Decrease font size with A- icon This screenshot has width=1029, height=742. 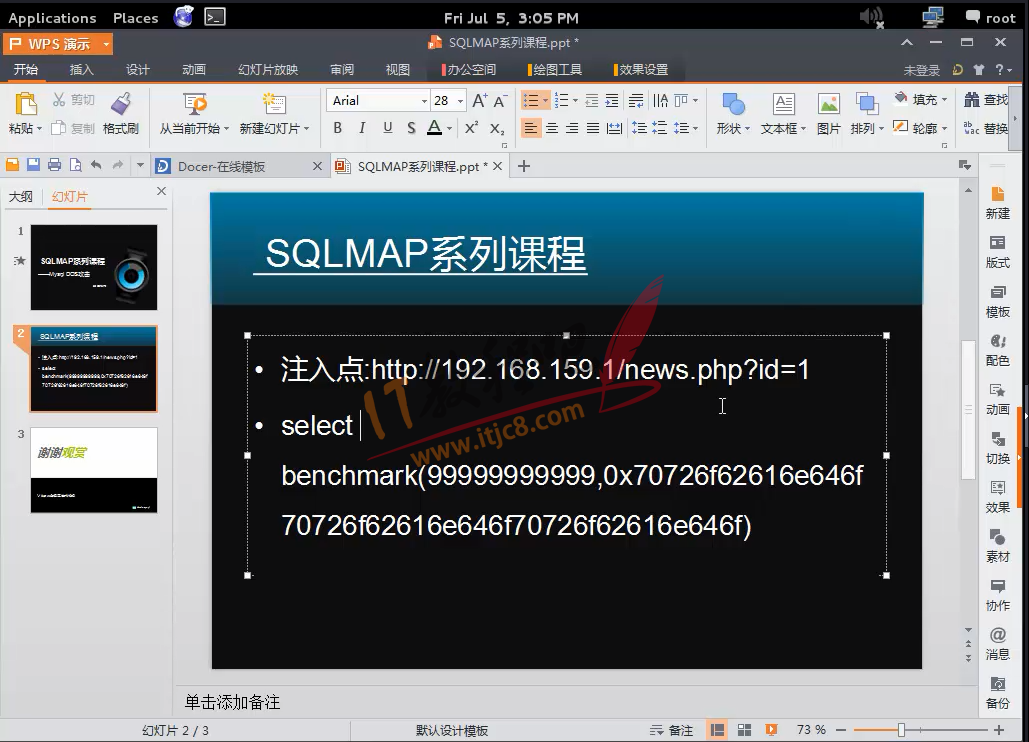point(500,100)
